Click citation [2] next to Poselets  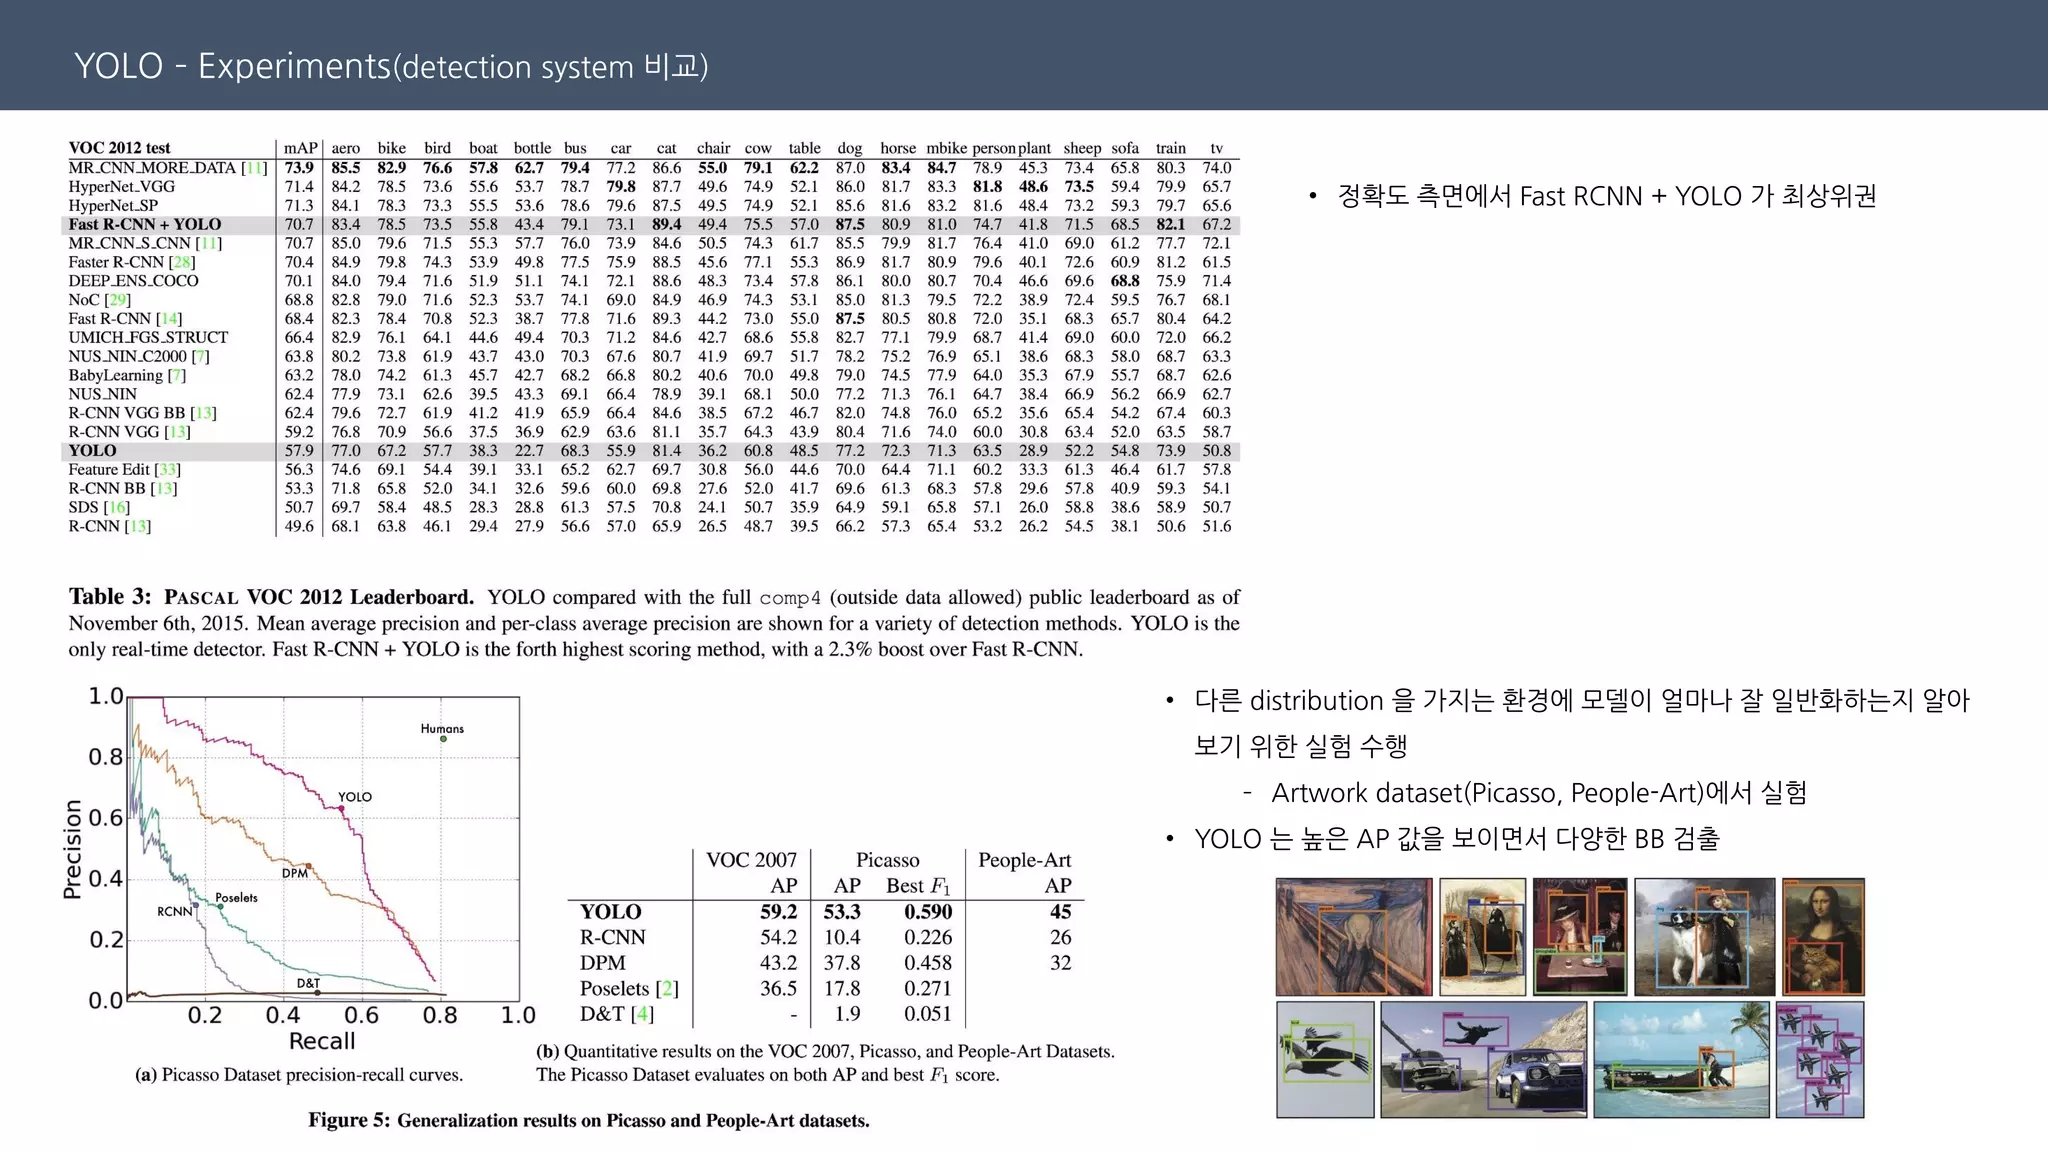[x=667, y=988]
